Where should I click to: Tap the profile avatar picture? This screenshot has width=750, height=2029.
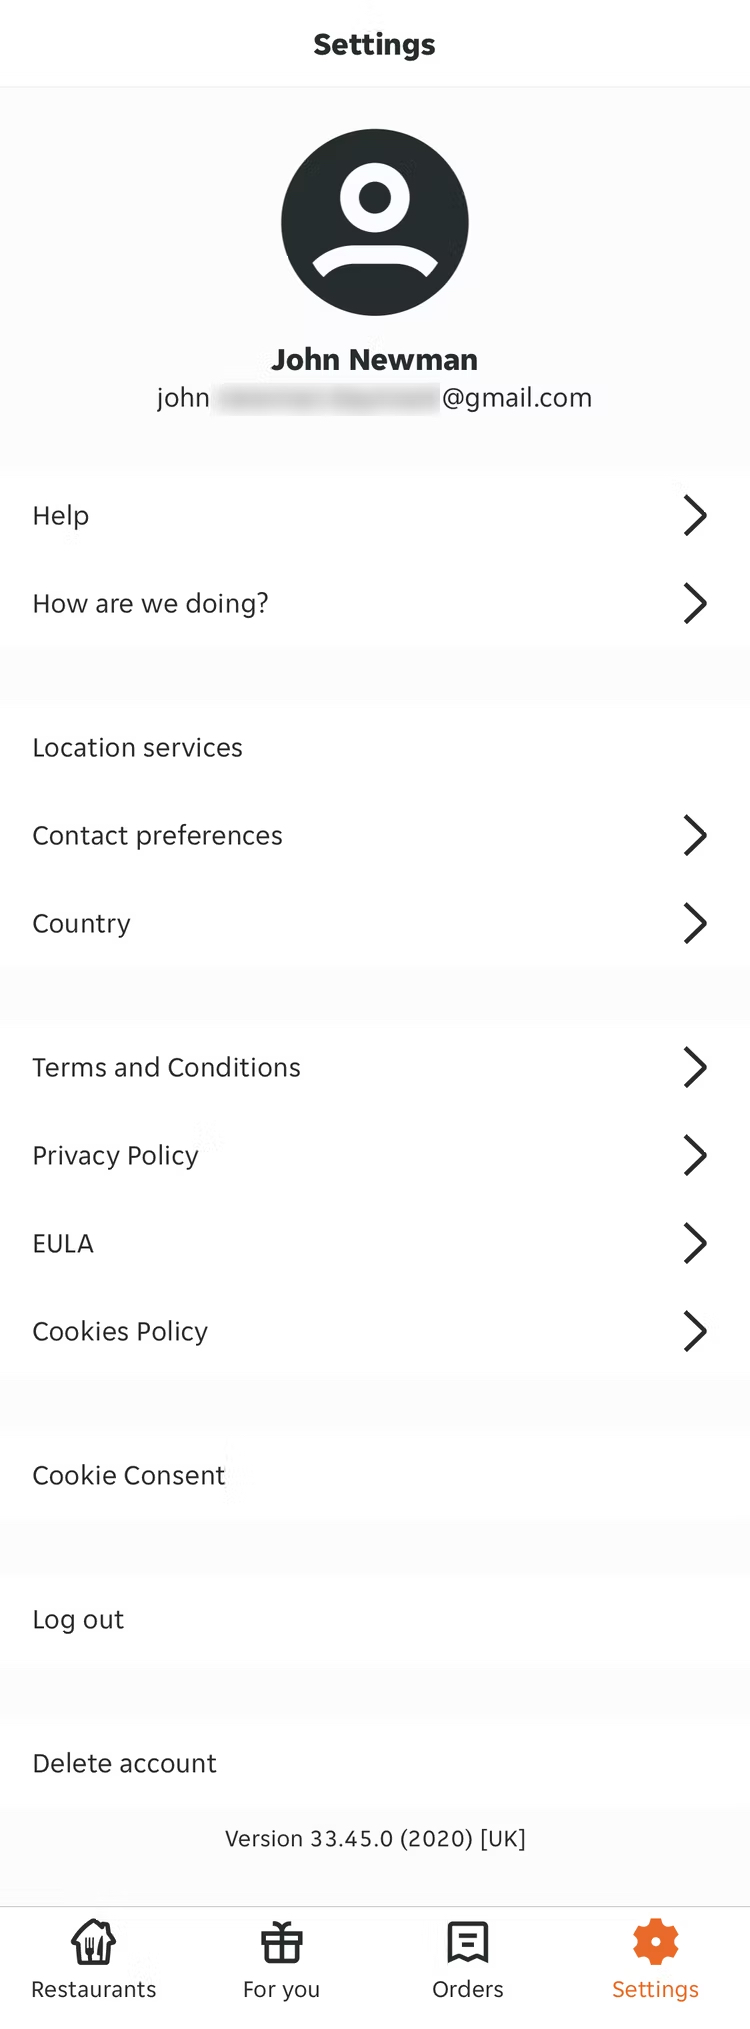[x=375, y=222]
